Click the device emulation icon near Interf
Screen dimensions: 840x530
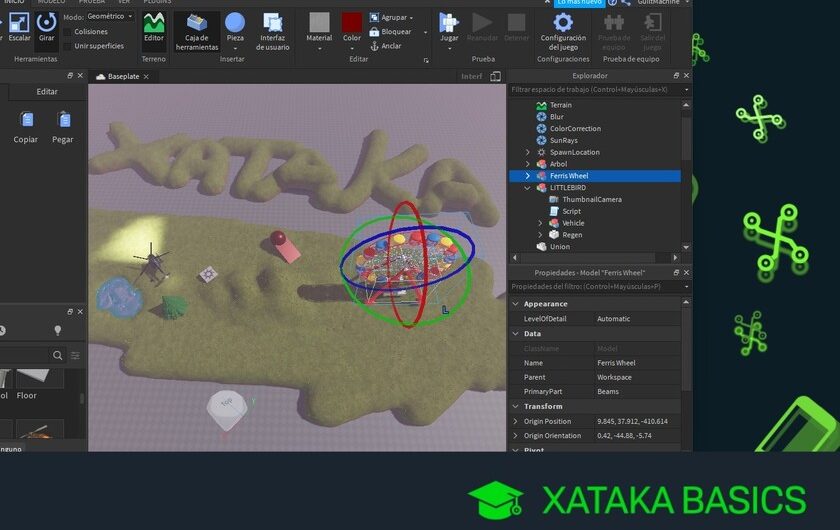(x=496, y=76)
